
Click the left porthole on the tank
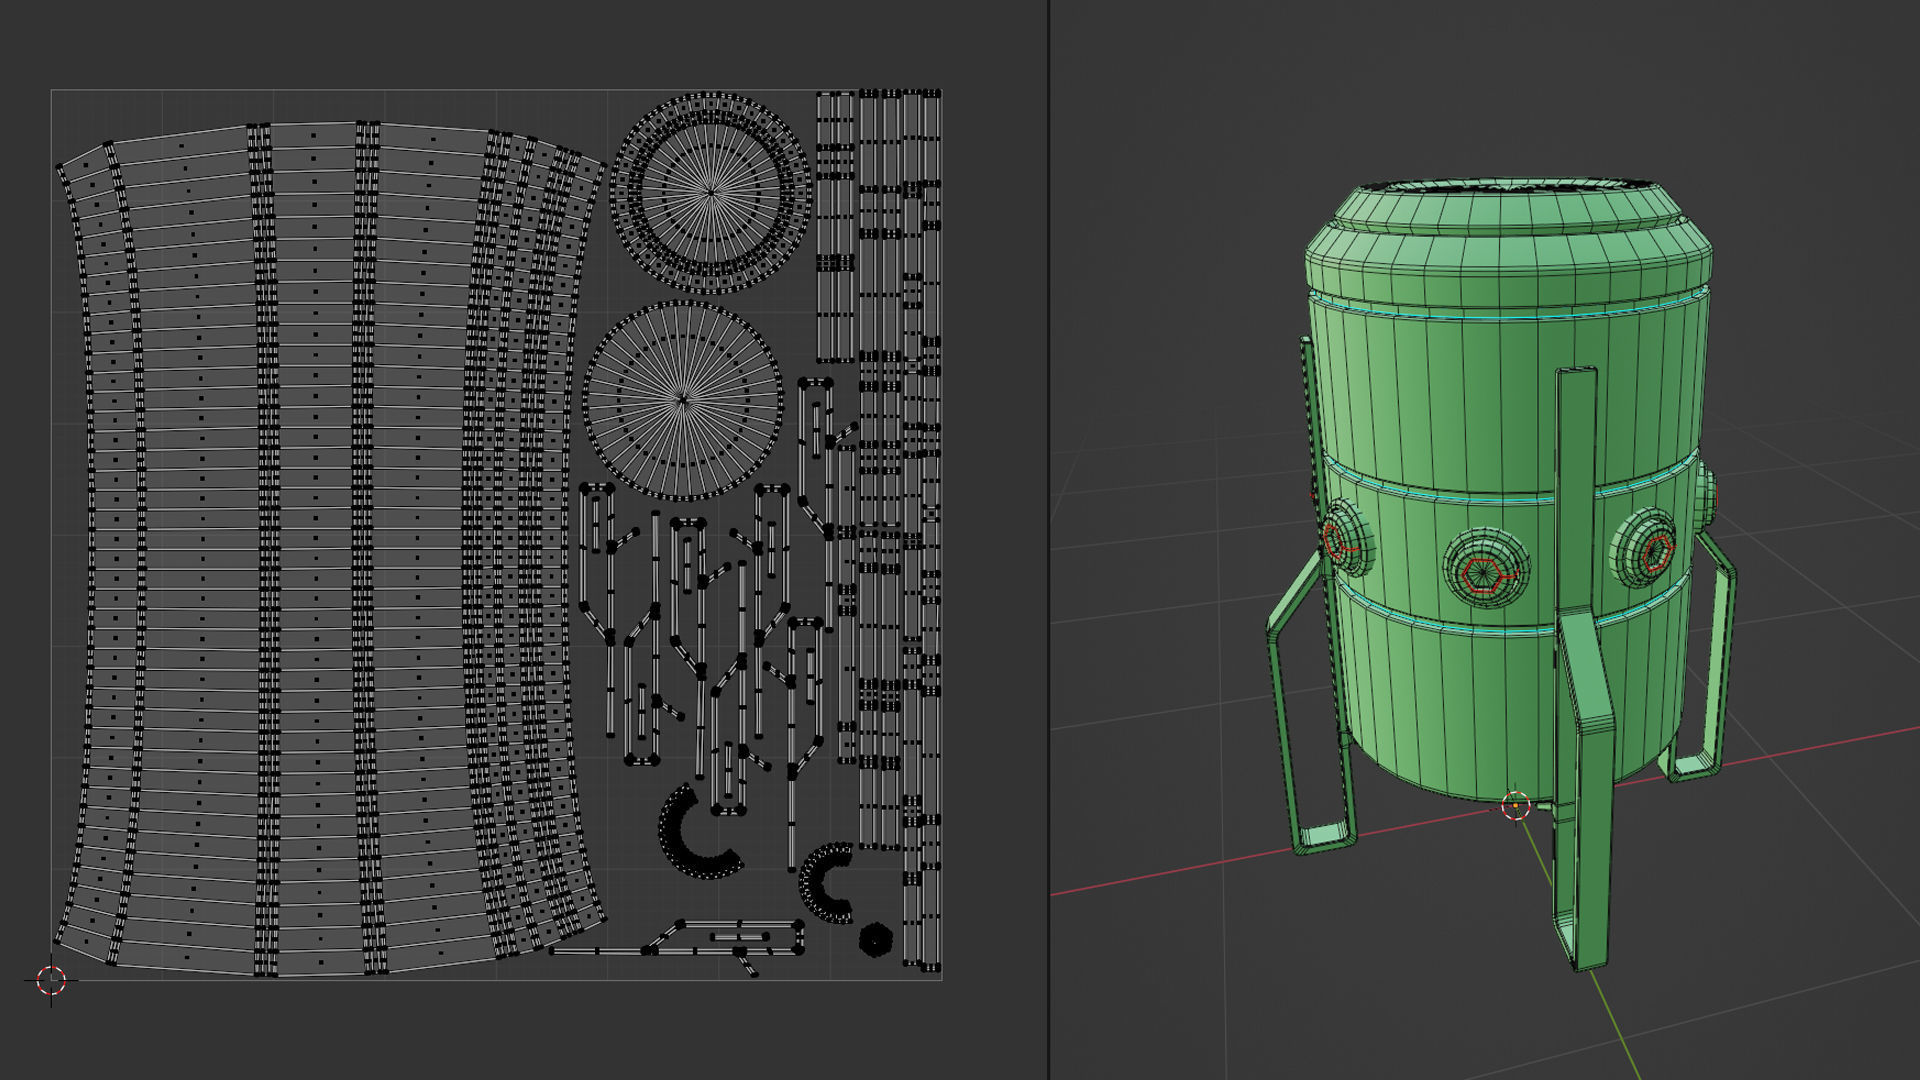pyautogui.click(x=1345, y=538)
